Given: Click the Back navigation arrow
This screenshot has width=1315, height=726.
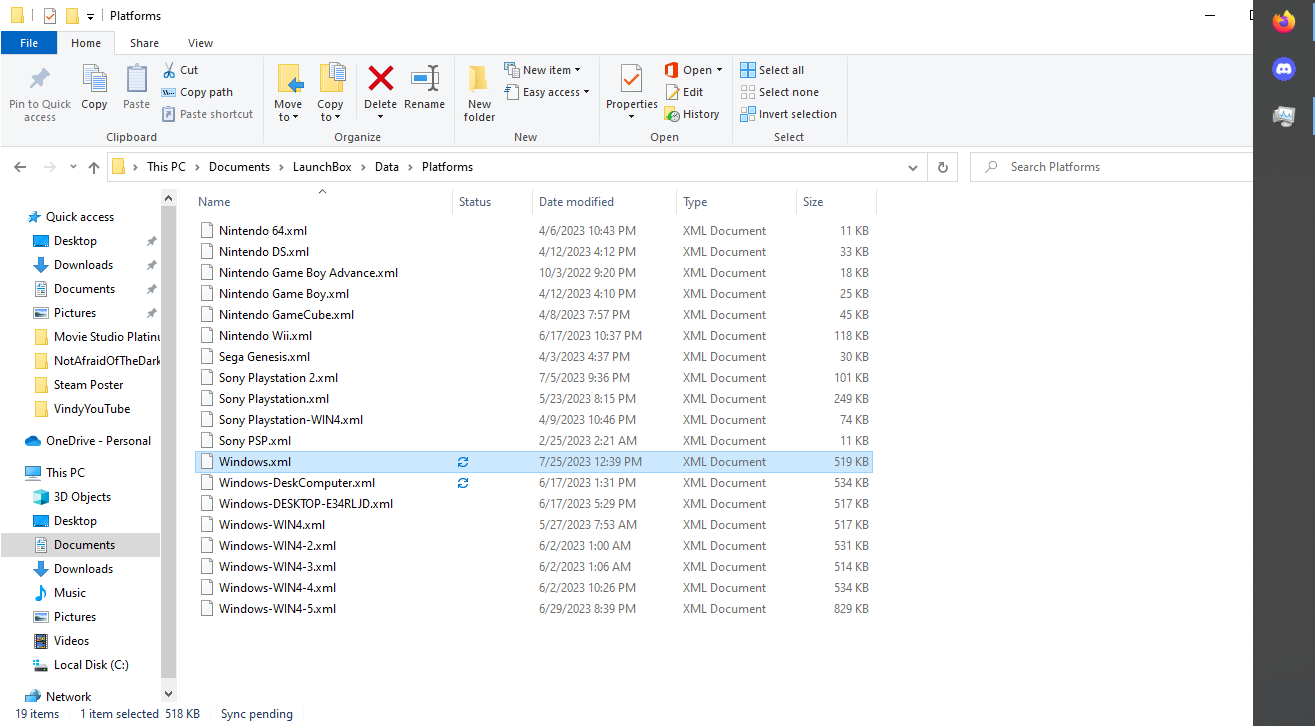Looking at the screenshot, I should (21, 167).
